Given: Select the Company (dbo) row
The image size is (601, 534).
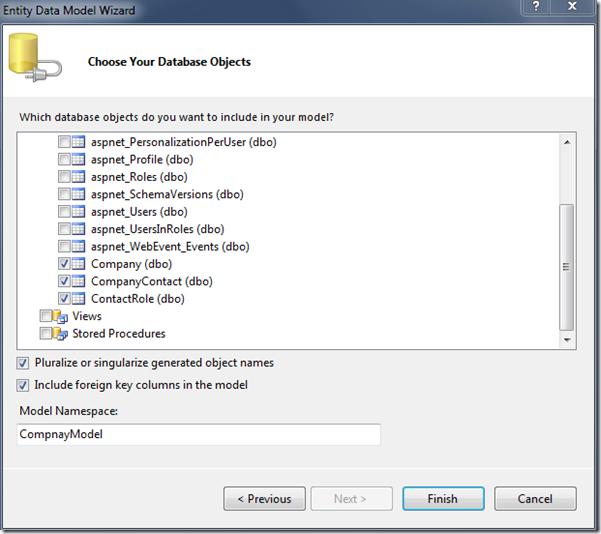Looking at the screenshot, I should tap(131, 264).
